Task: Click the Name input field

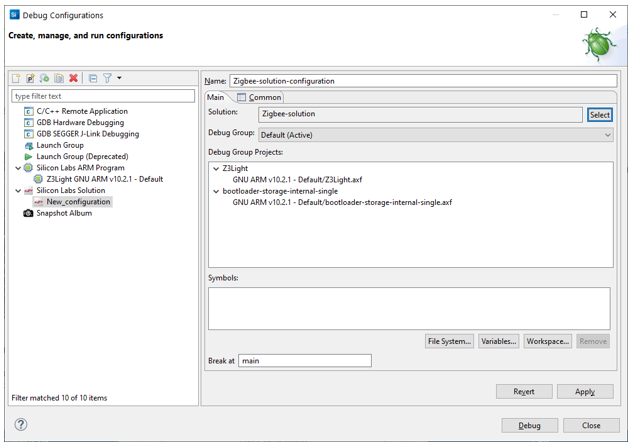Action: (423, 81)
